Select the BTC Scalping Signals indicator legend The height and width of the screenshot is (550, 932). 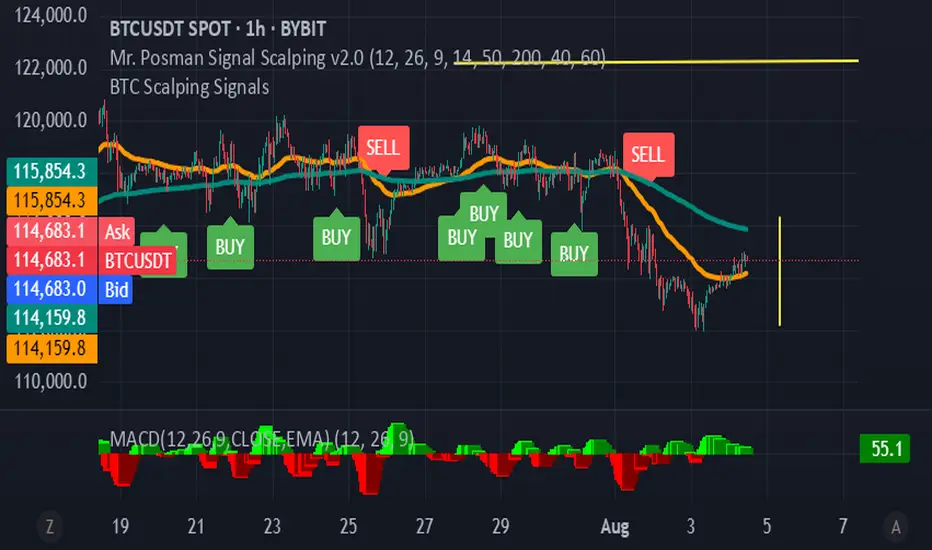(189, 87)
